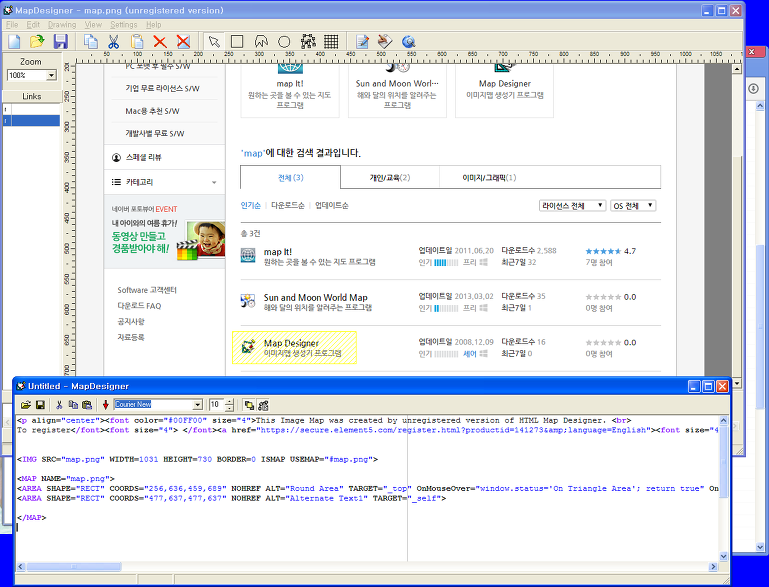Open area properties with notepad-pencil icon

[x=362, y=42]
